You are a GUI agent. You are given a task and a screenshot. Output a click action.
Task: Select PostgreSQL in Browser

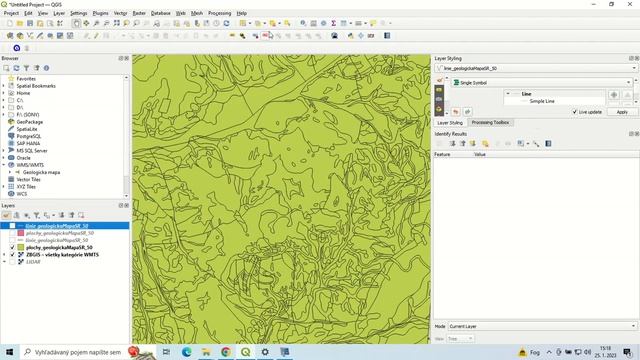pos(29,136)
